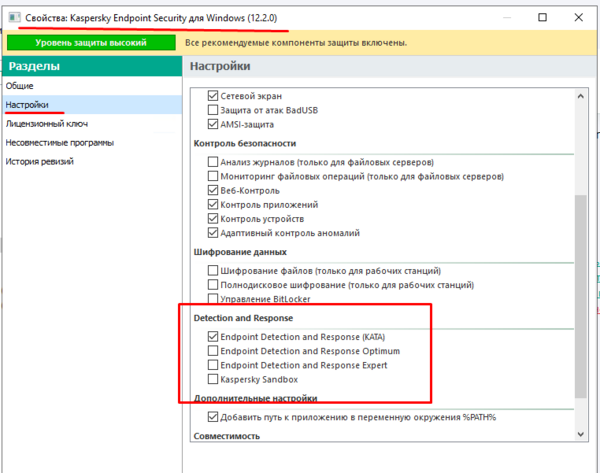Click the Шифрование данных group heading
The width and height of the screenshot is (600, 473).
tap(240, 252)
